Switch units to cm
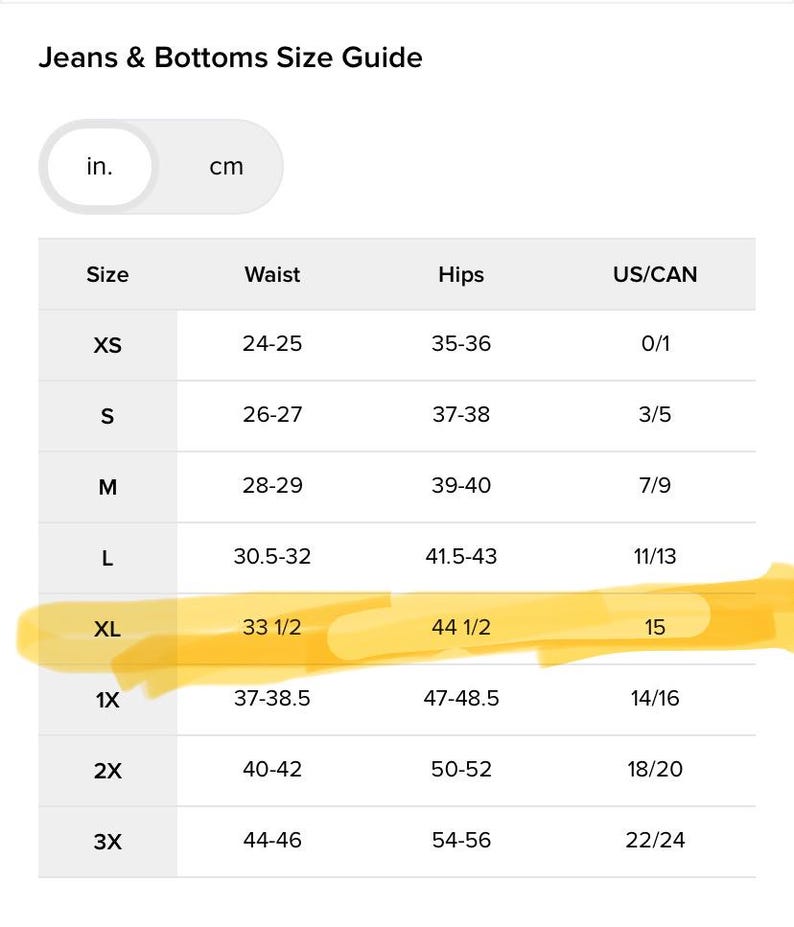The height and width of the screenshot is (927, 794). tap(226, 167)
